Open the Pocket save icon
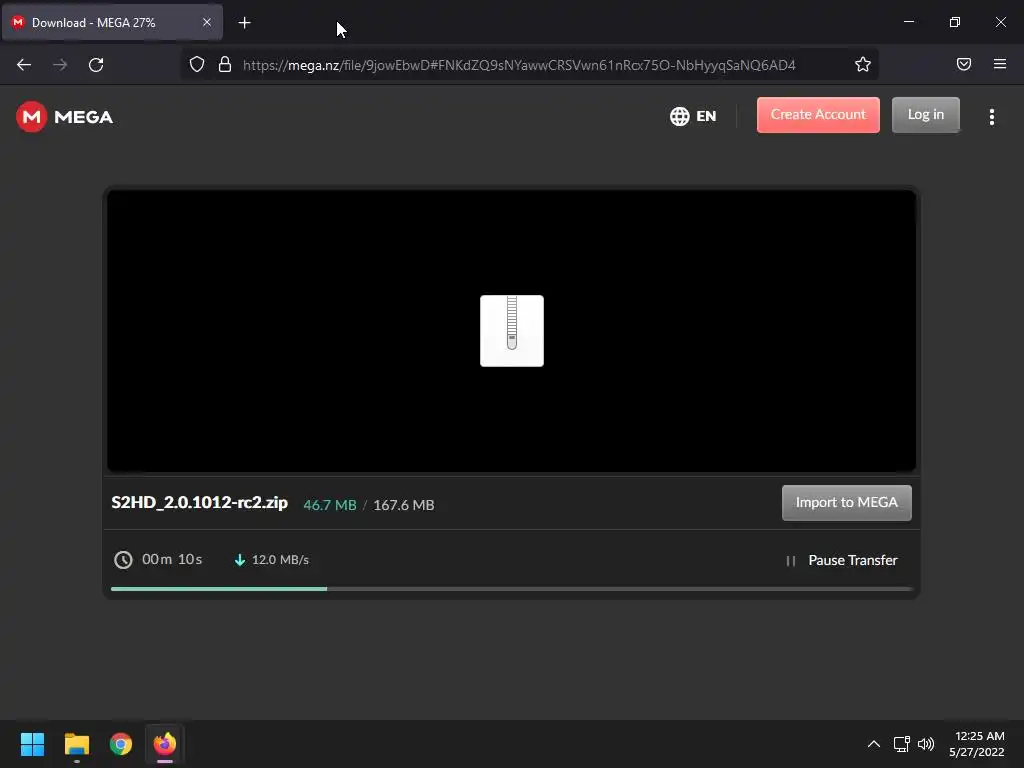Image resolution: width=1024 pixels, height=768 pixels. pos(963,64)
